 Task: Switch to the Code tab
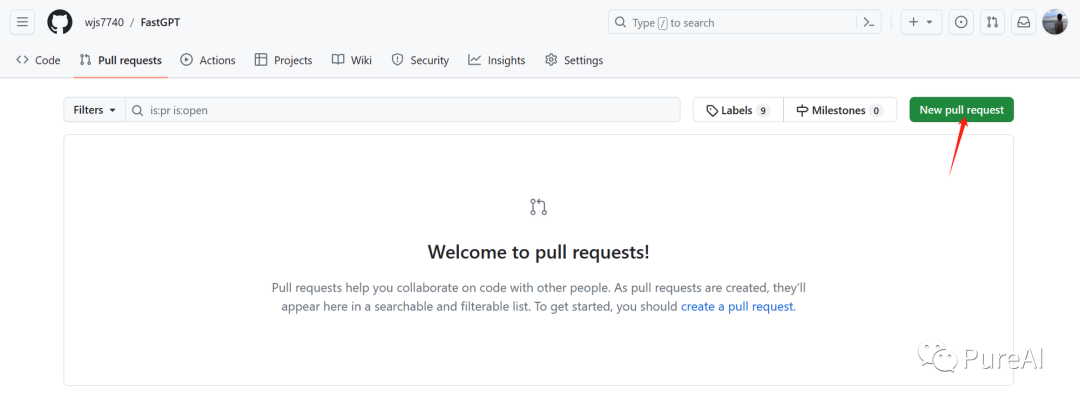coord(38,60)
